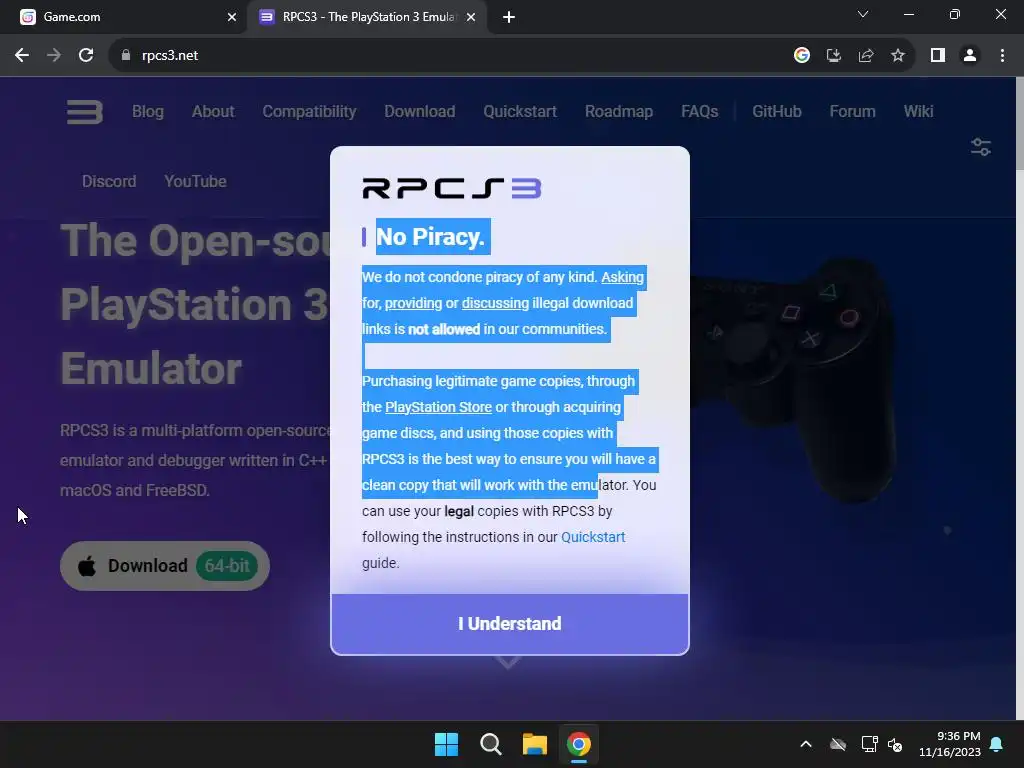This screenshot has width=1024, height=768.
Task: Open the notification bell icon
Action: (997, 744)
